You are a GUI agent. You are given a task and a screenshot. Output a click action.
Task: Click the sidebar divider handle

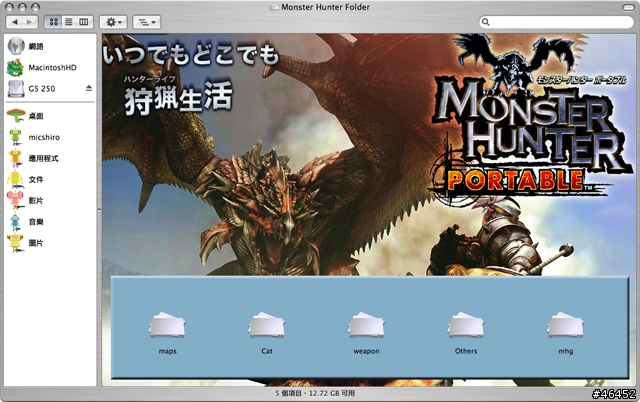pyautogui.click(x=99, y=210)
